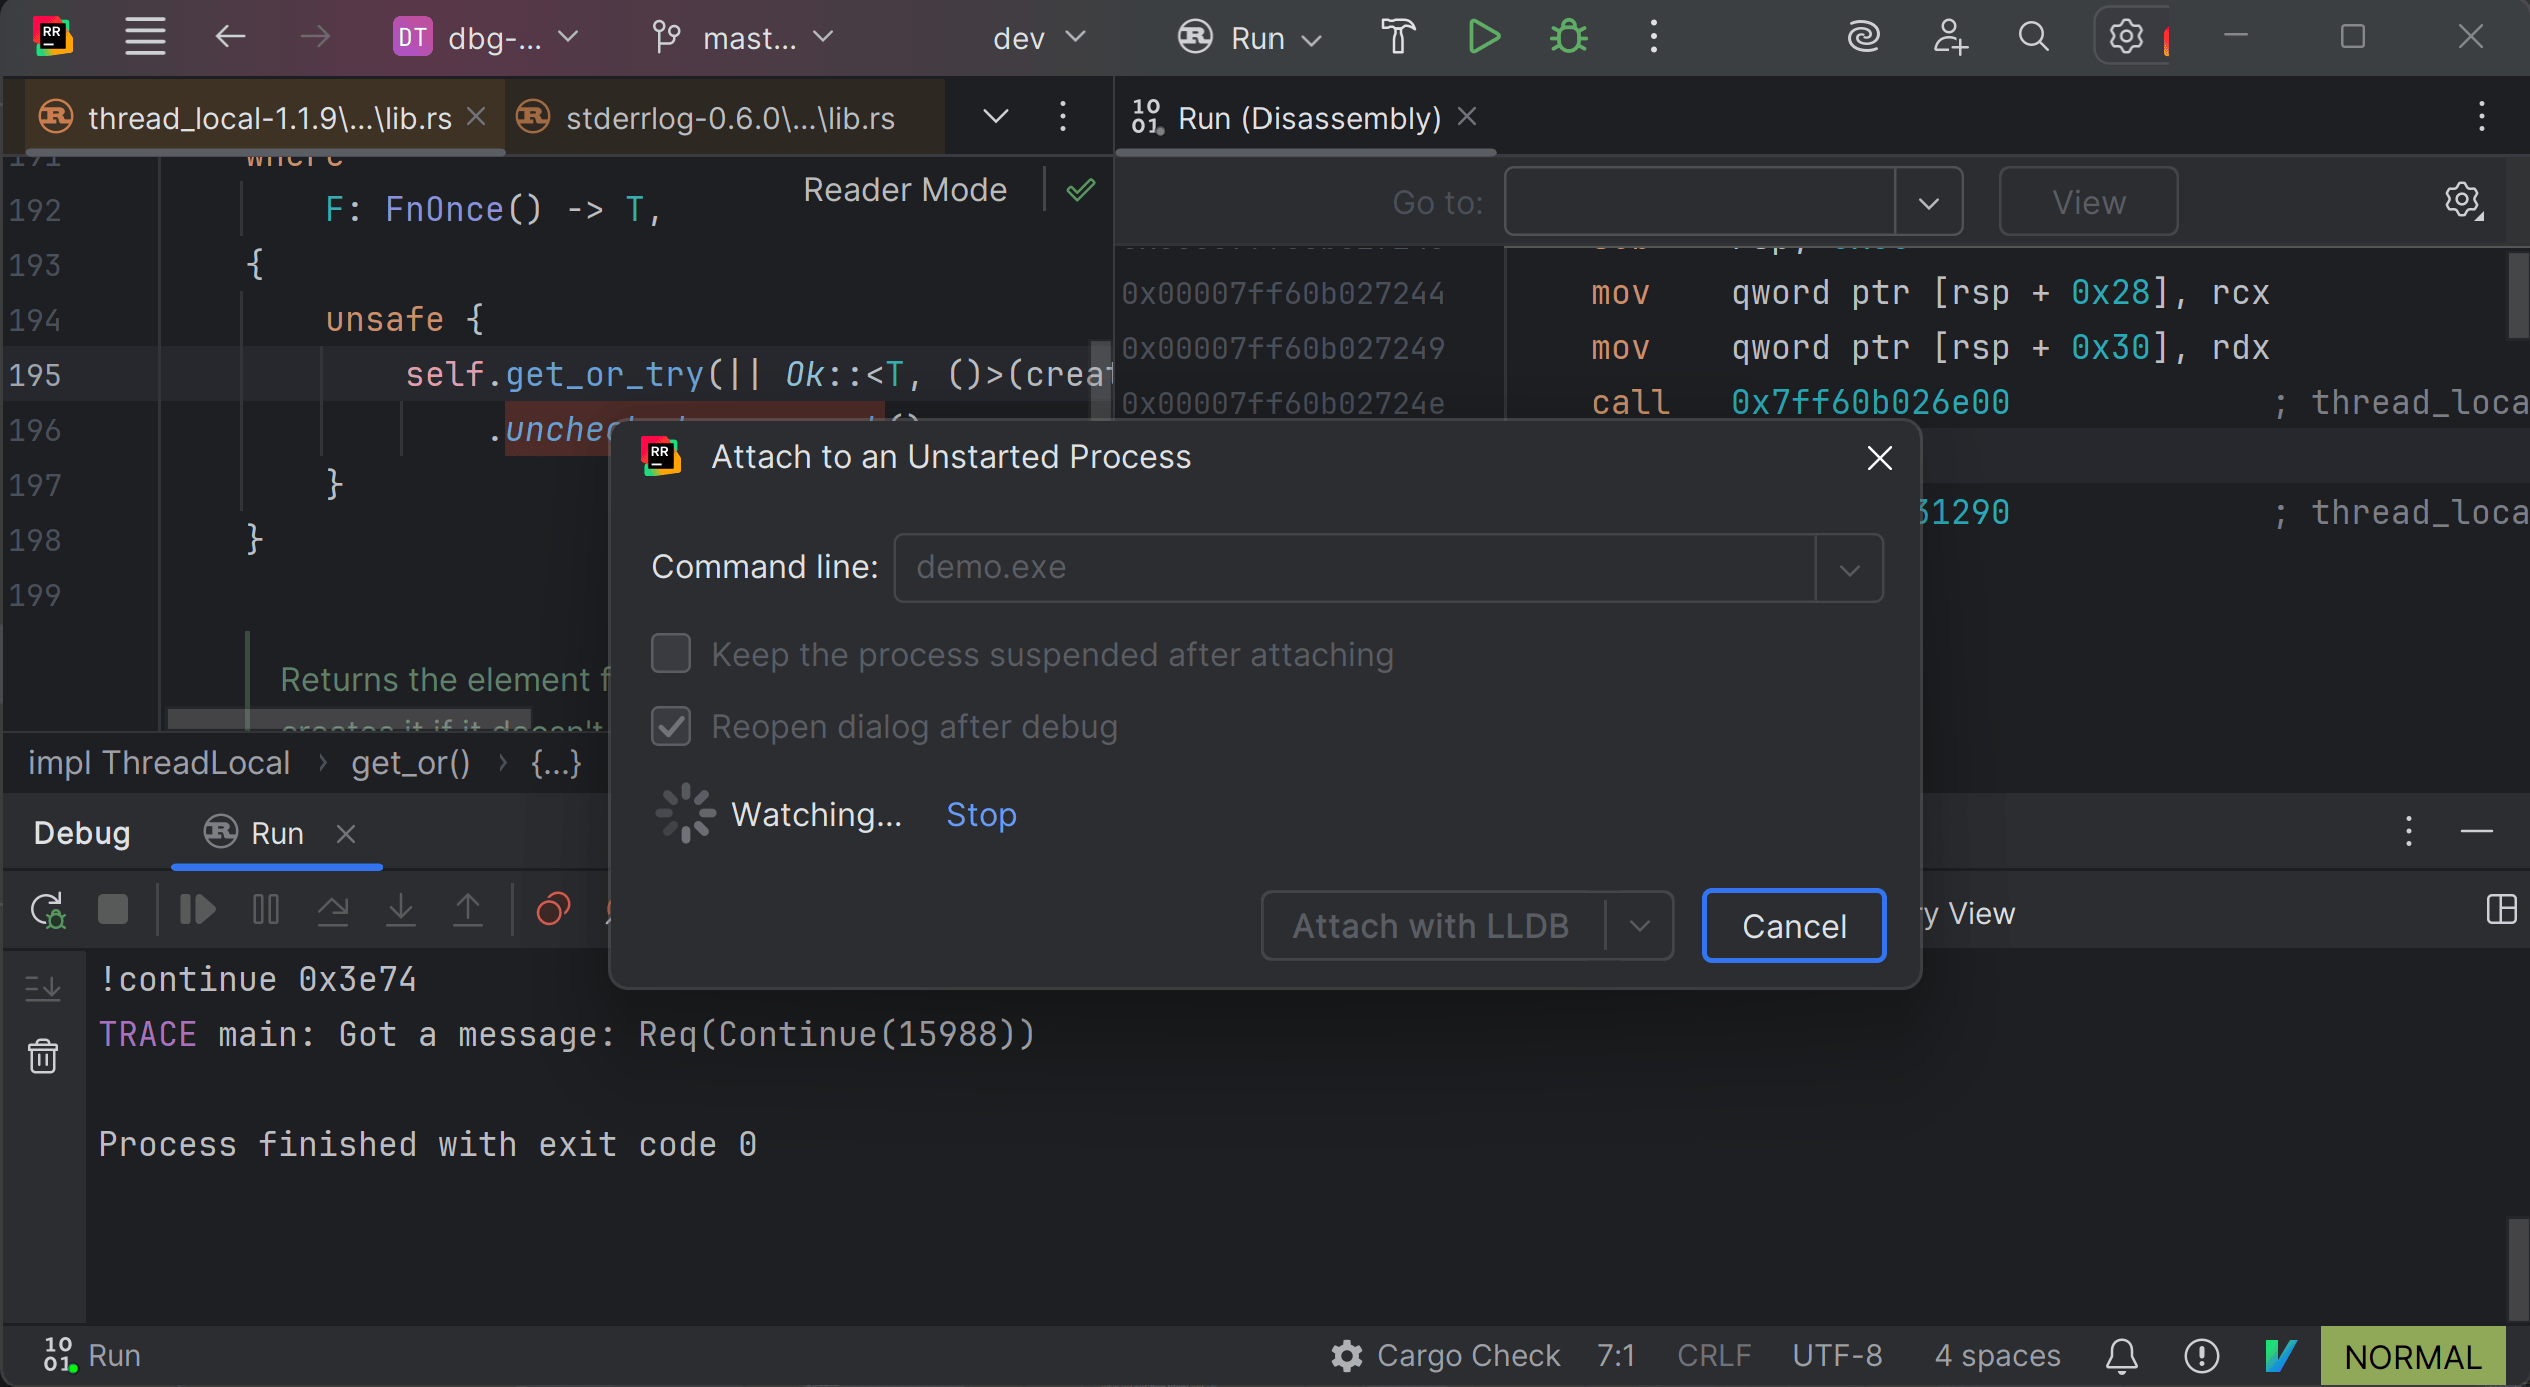The height and width of the screenshot is (1387, 2530).
Task: Click the AI Assistant spiral icon
Action: point(1863,37)
